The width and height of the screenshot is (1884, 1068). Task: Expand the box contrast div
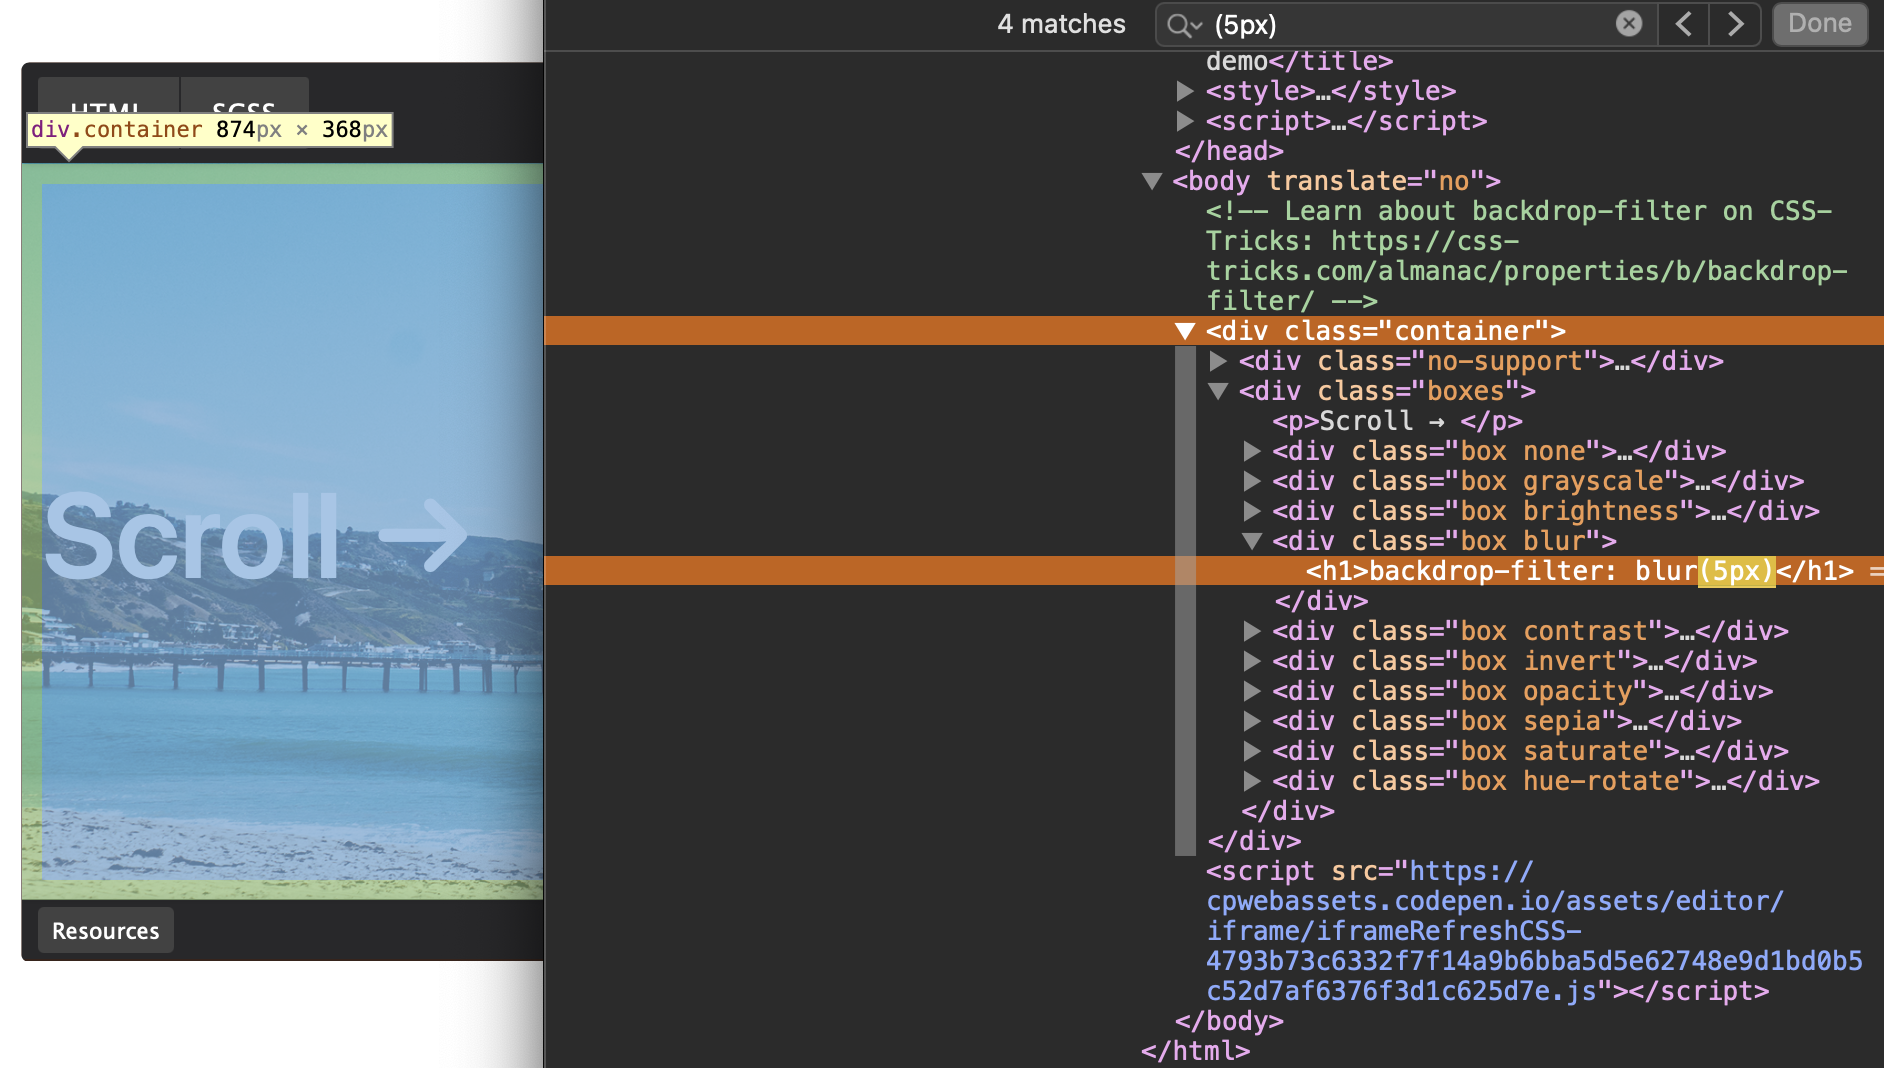1251,631
